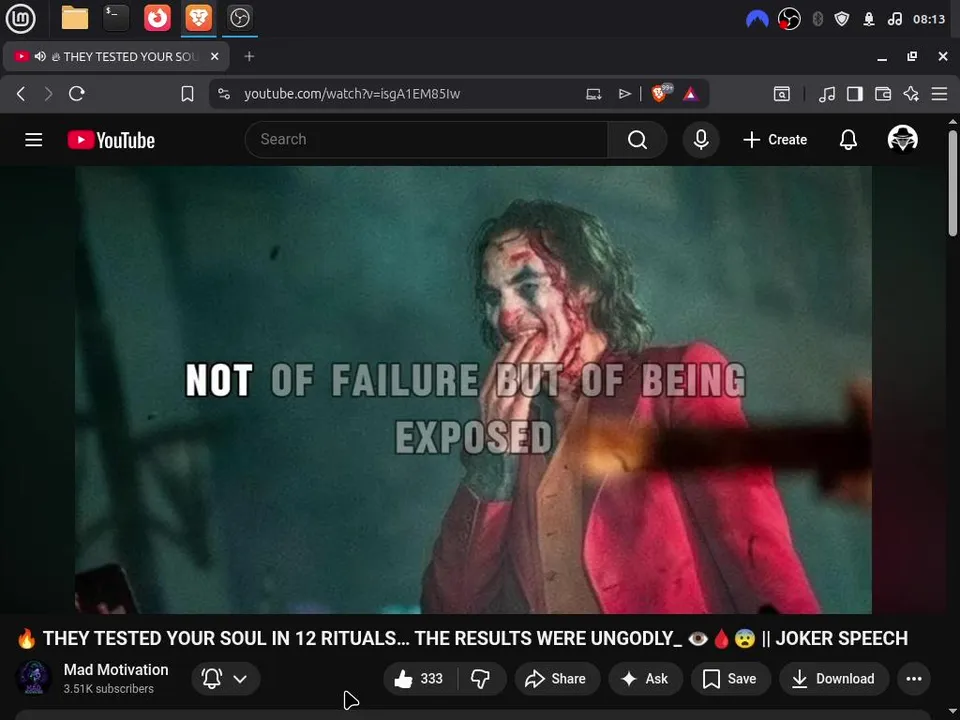Select the THEY TESTED YOUR SOUL browser tab

116,56
